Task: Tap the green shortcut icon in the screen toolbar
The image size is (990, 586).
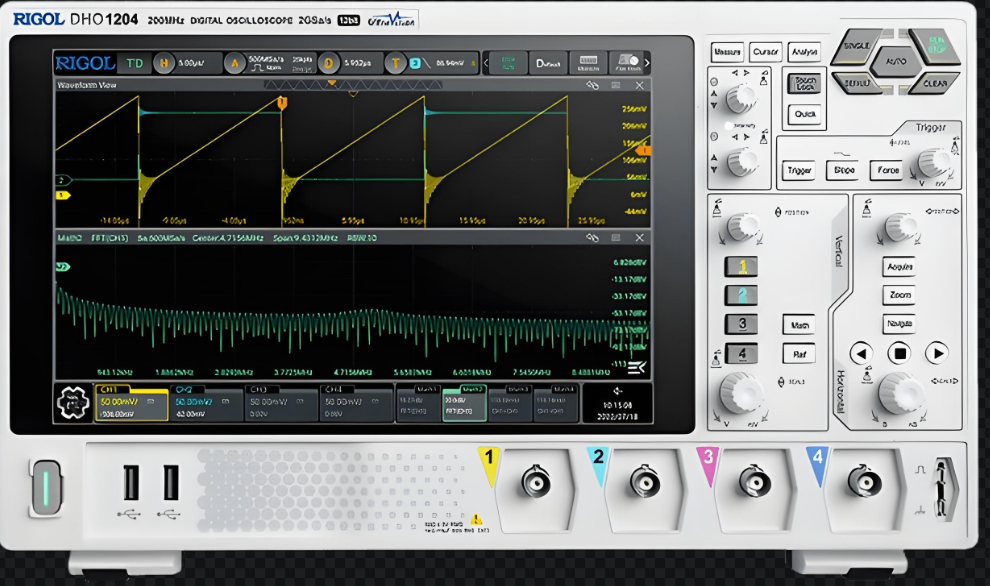Action: [x=508, y=63]
